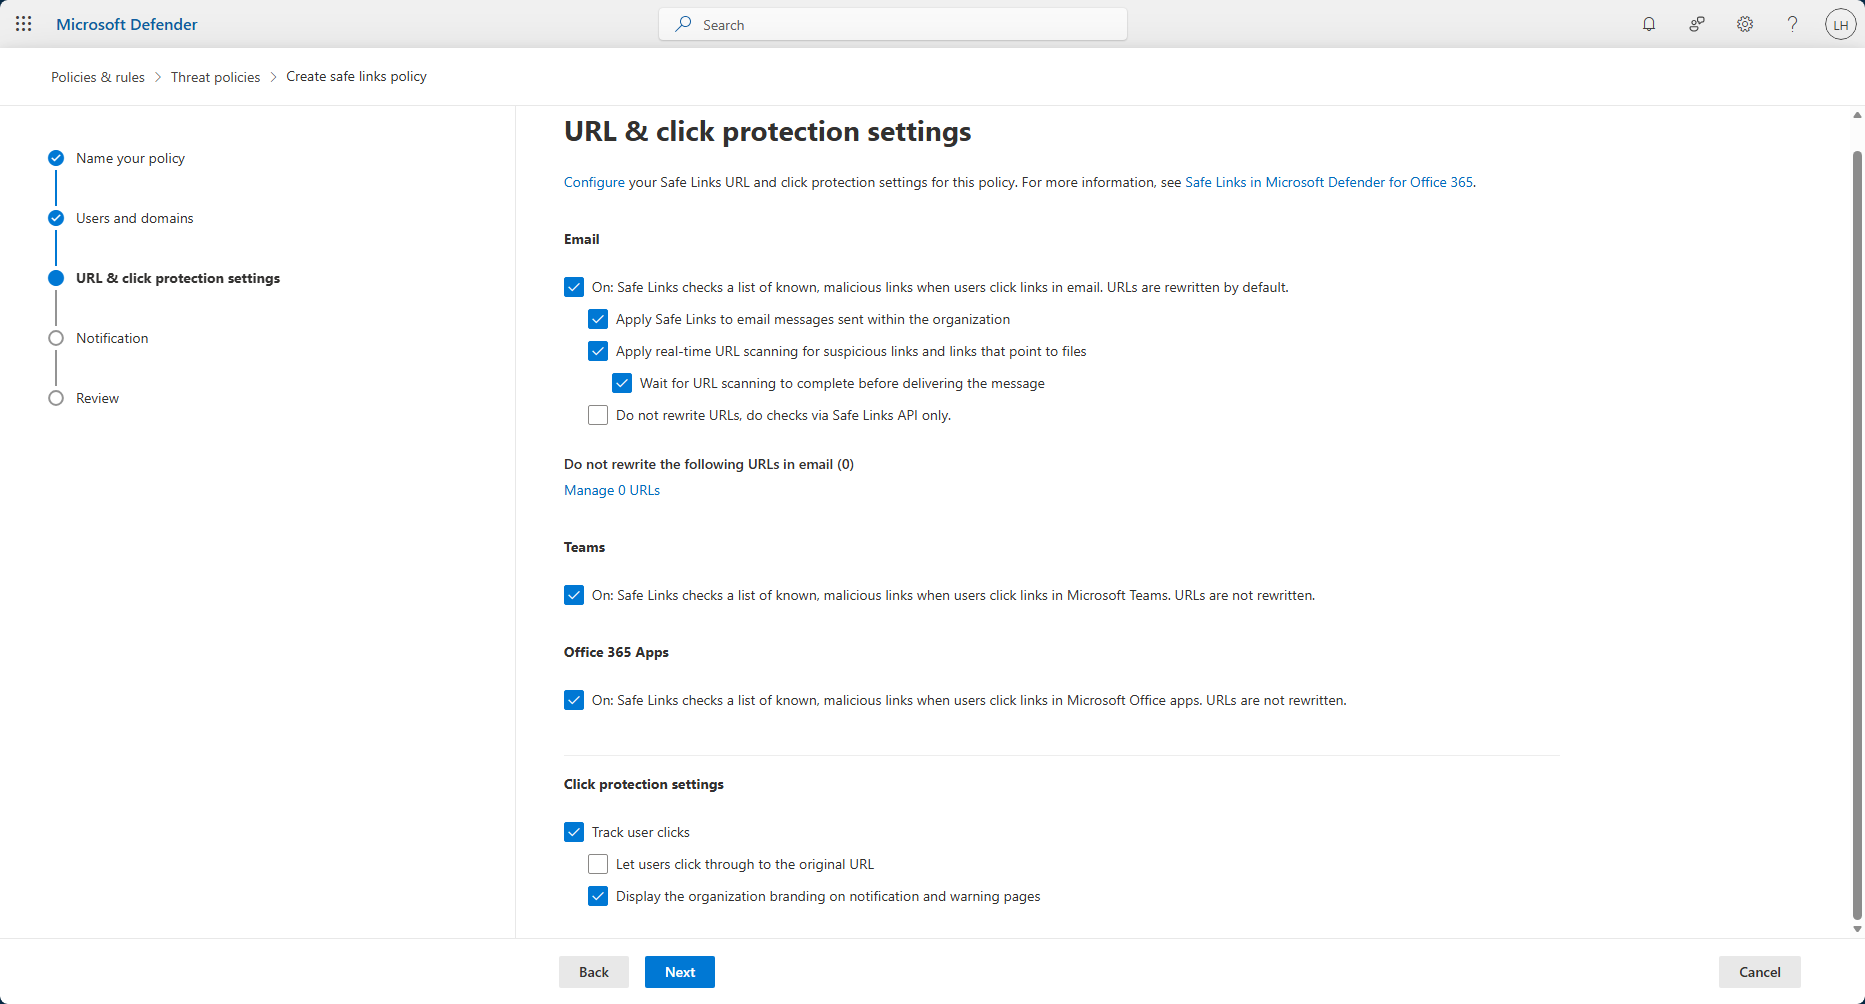This screenshot has height=1004, width=1865.
Task: Open the Manage 0 URLs link
Action: point(612,490)
